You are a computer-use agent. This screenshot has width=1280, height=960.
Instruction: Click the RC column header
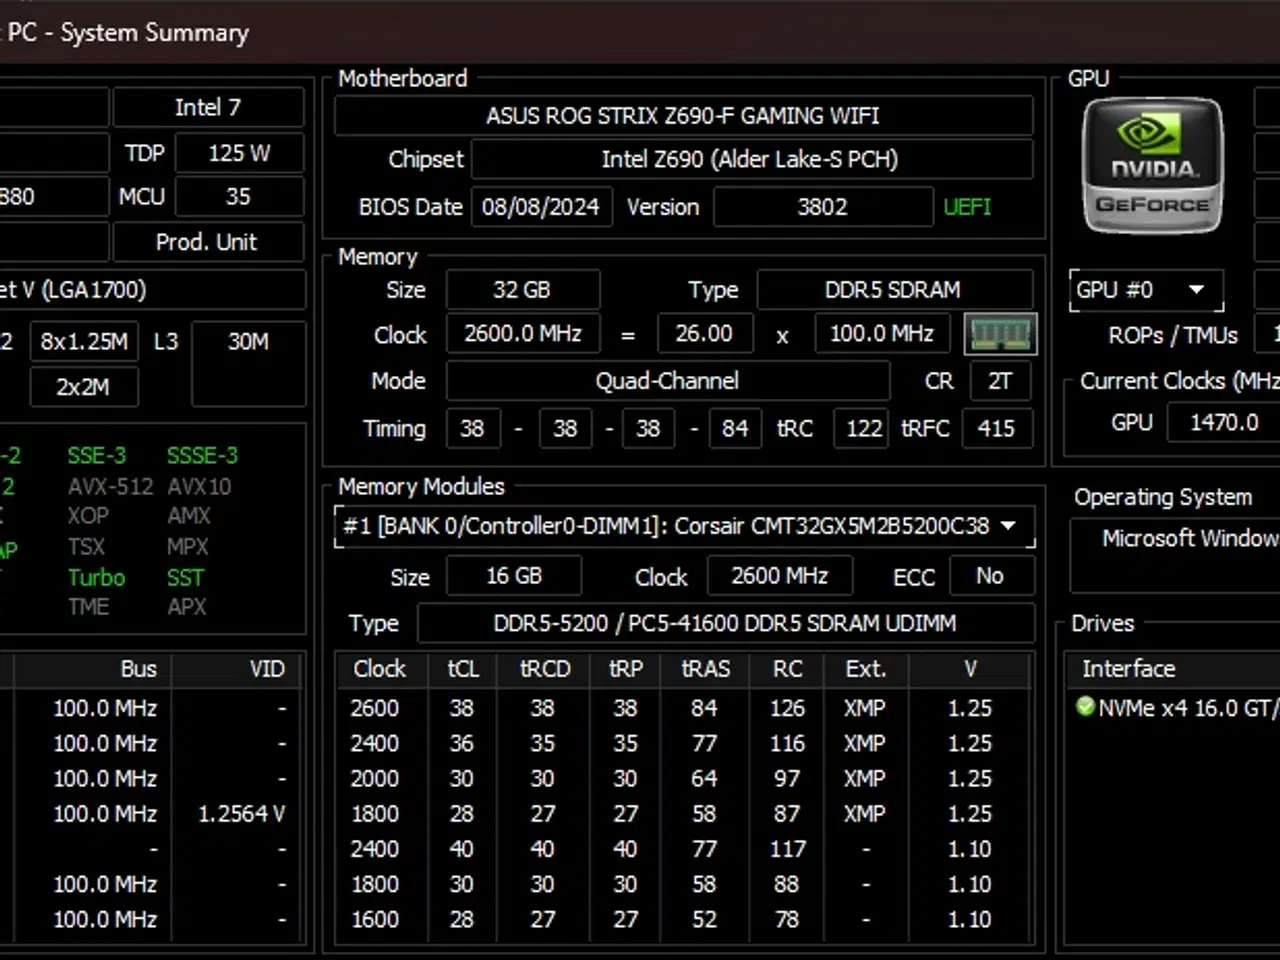click(x=788, y=669)
